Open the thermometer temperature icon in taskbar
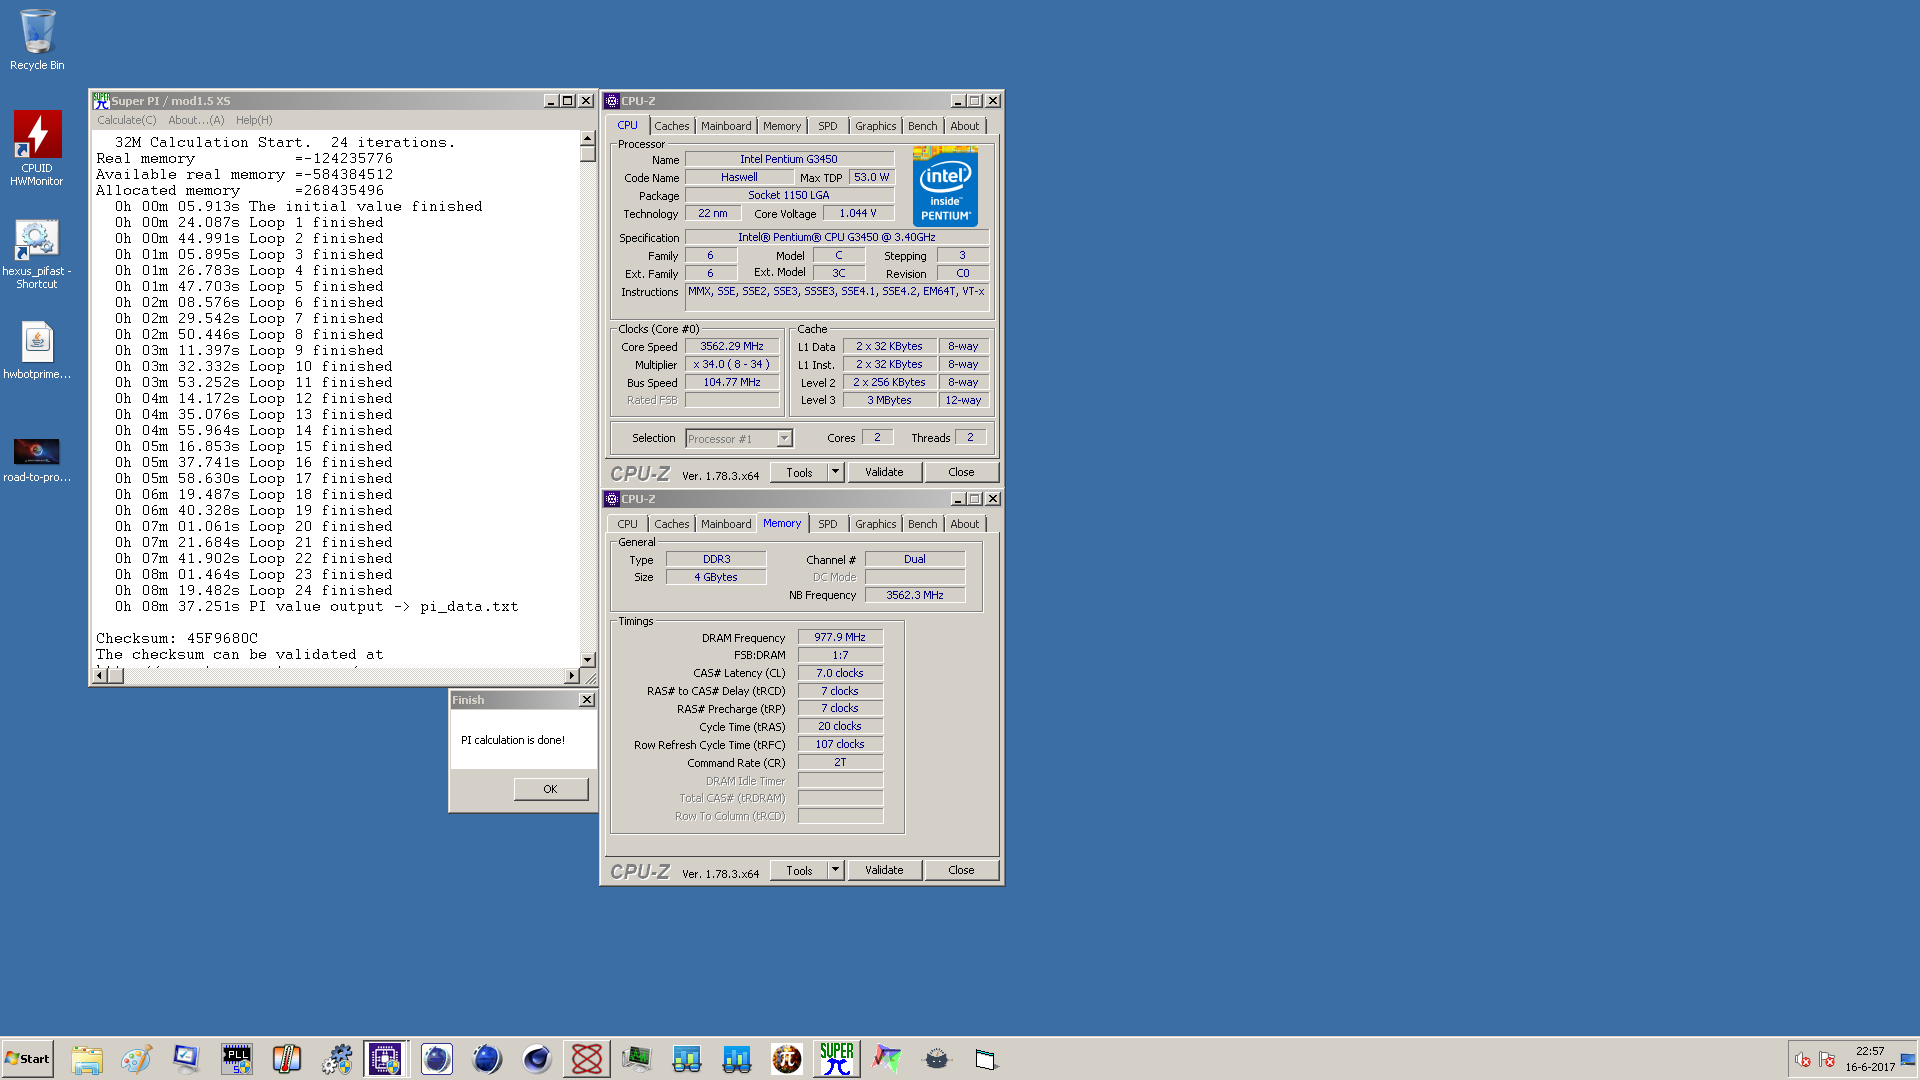1920x1080 pixels. [x=287, y=1059]
